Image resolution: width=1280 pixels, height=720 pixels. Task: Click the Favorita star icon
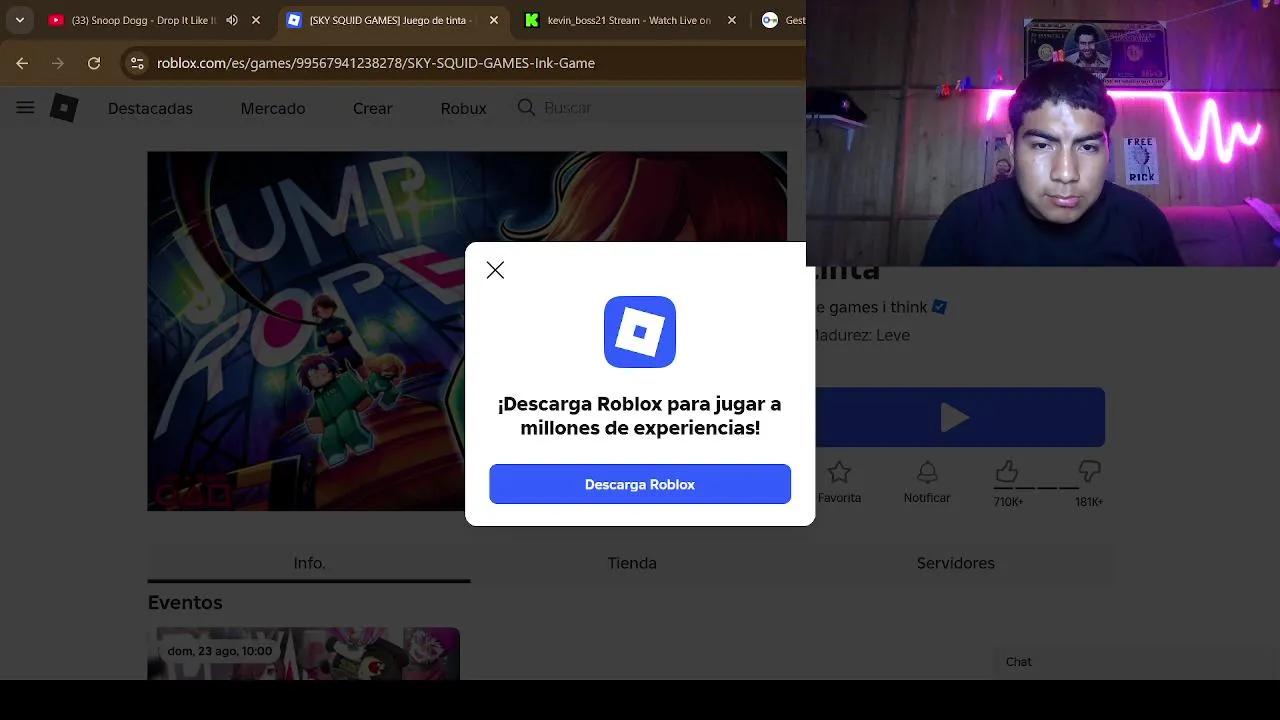pos(839,472)
